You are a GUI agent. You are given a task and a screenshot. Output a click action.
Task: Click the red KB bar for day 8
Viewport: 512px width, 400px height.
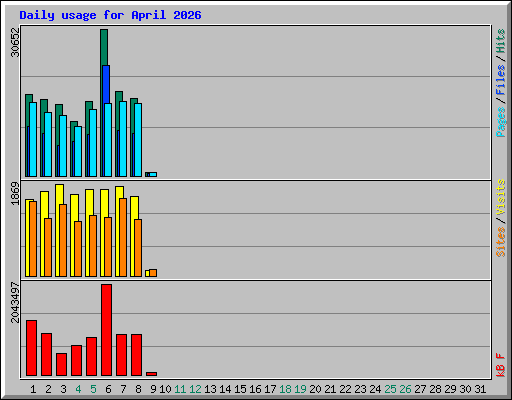137,355
